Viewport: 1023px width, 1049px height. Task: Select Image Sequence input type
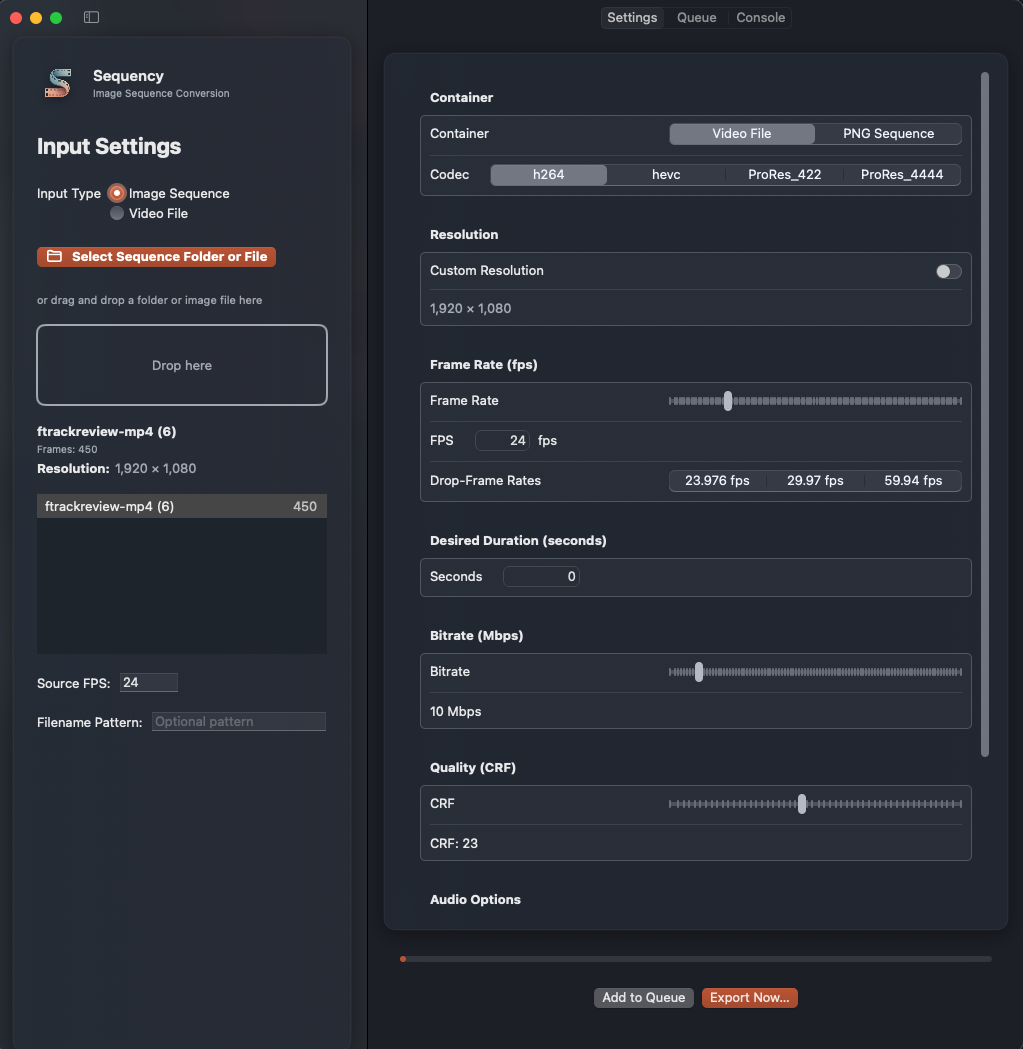point(116,193)
